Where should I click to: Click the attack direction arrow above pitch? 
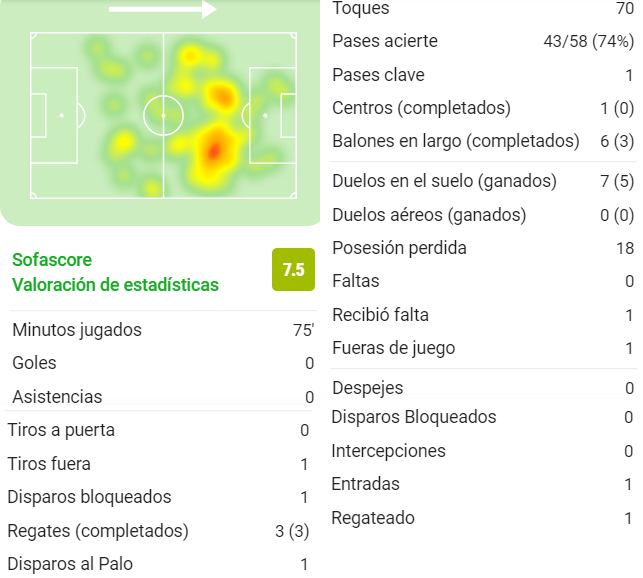tap(163, 9)
